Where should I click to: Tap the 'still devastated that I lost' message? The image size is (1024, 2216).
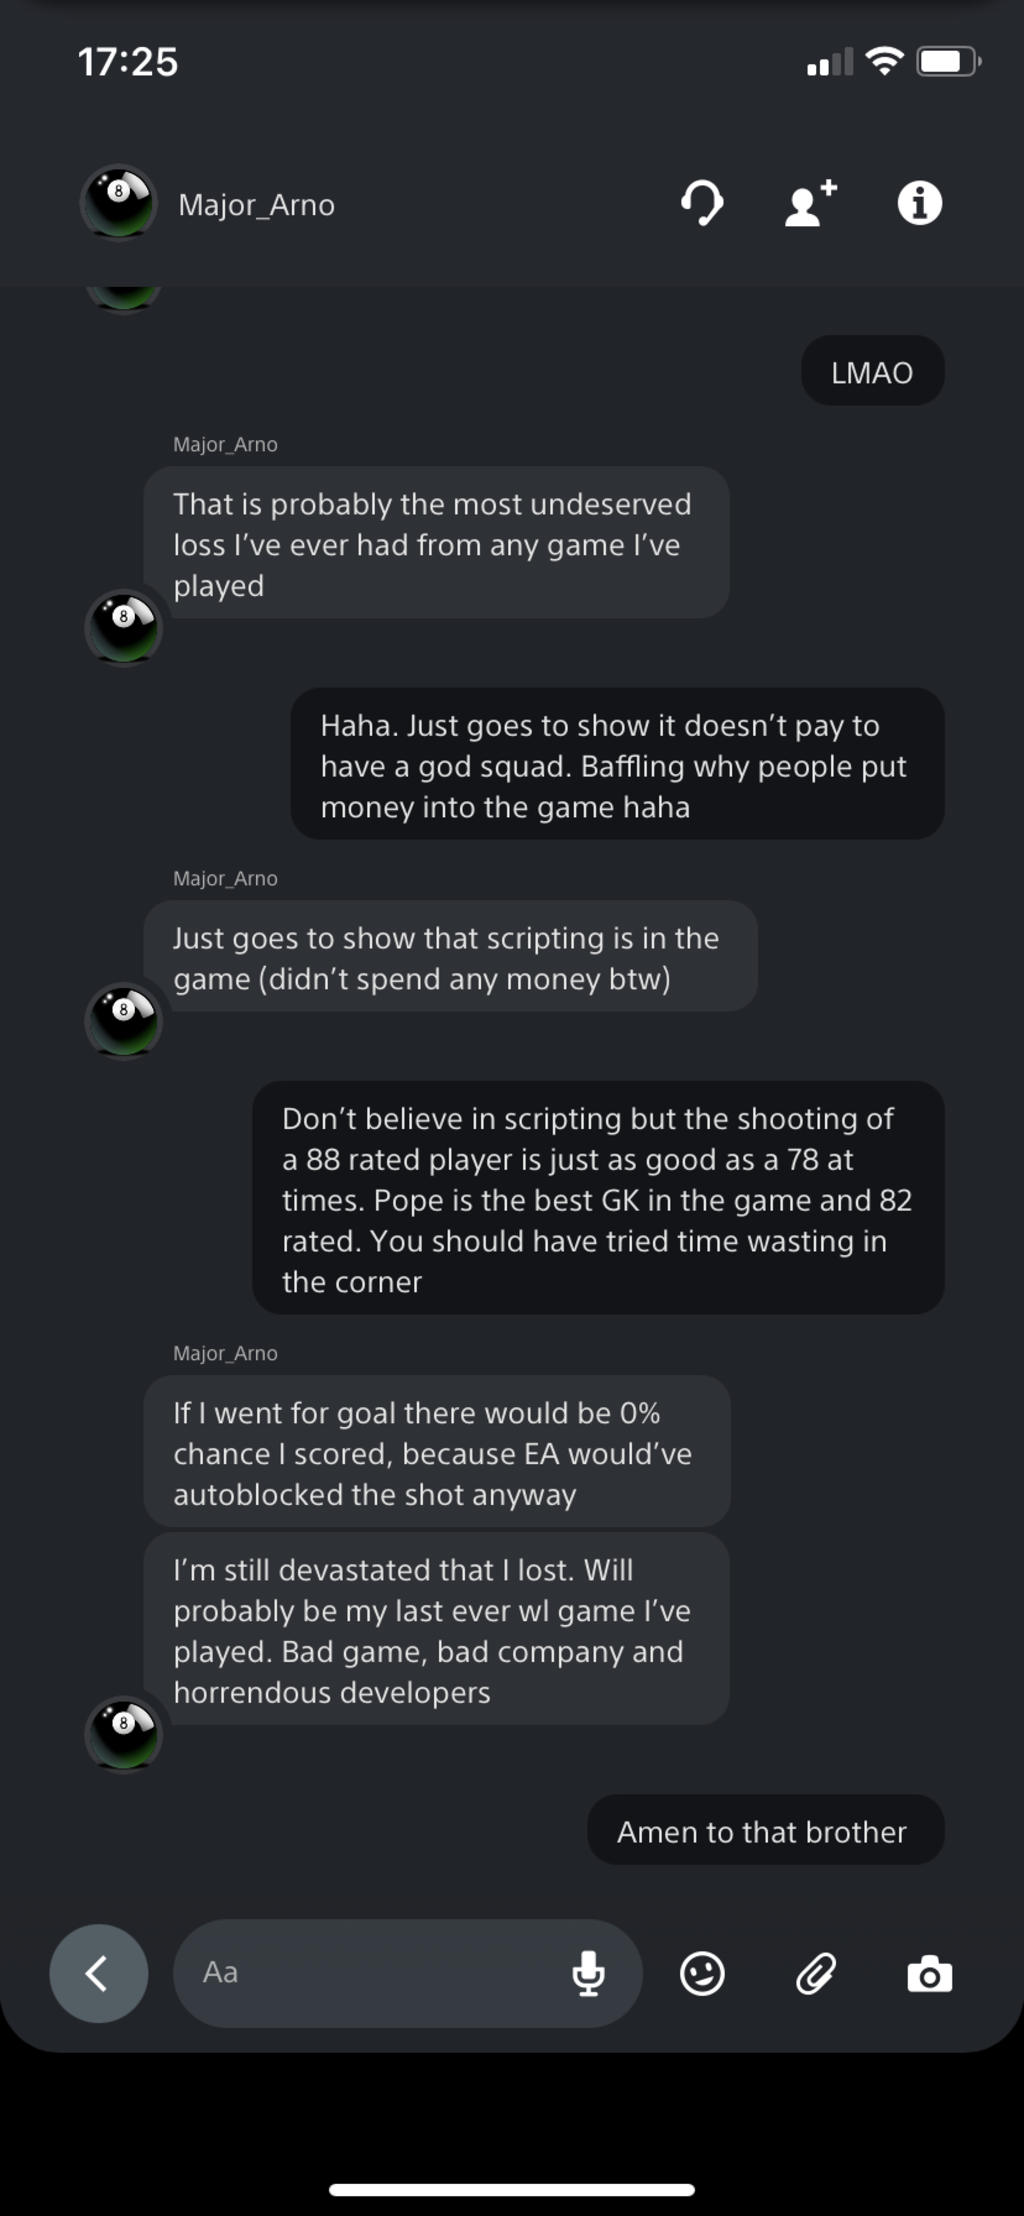click(x=435, y=1629)
